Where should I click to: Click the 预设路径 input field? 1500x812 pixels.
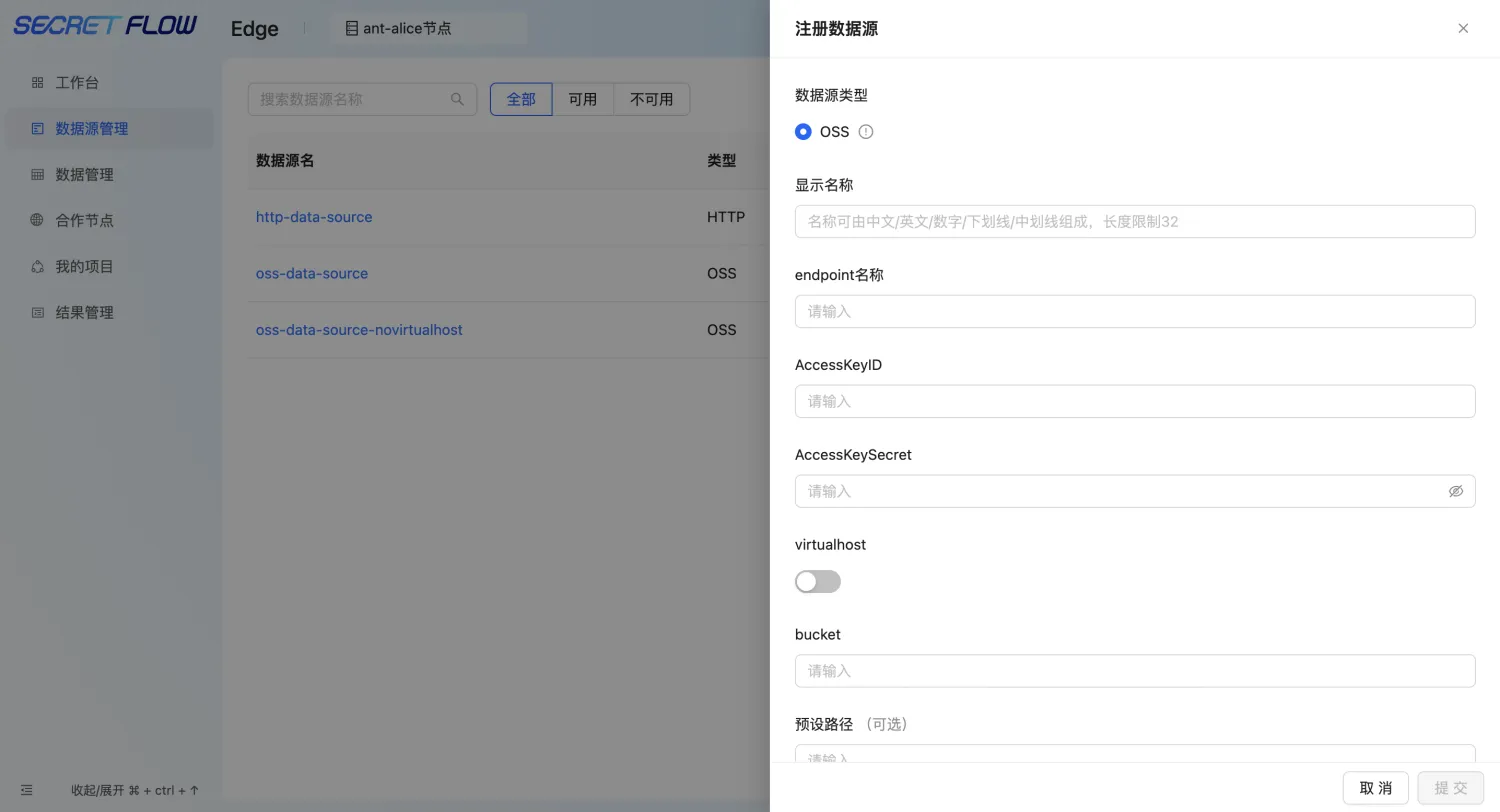[x=1135, y=753]
